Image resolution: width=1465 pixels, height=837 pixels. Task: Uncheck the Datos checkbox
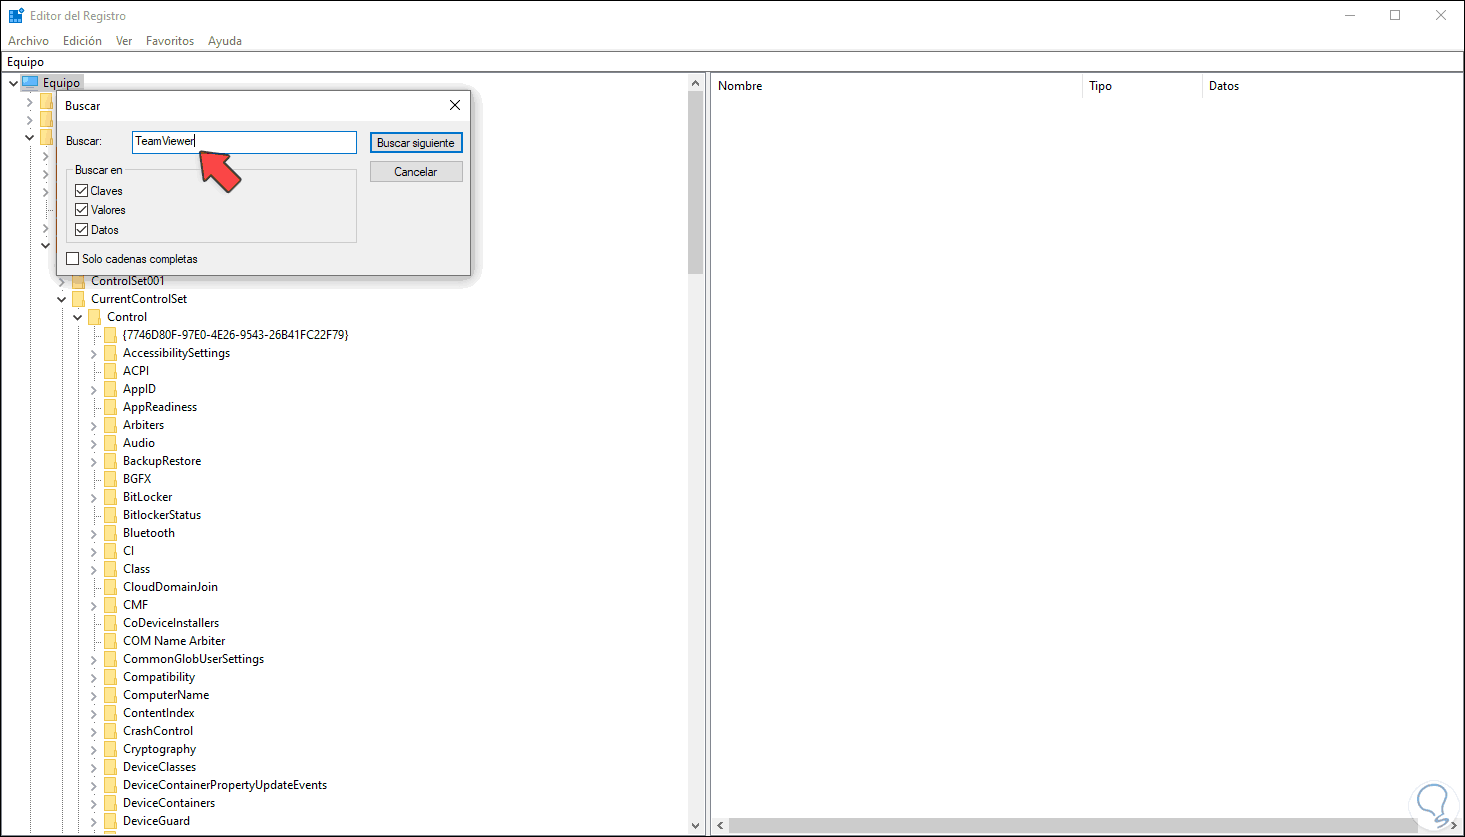coord(82,230)
